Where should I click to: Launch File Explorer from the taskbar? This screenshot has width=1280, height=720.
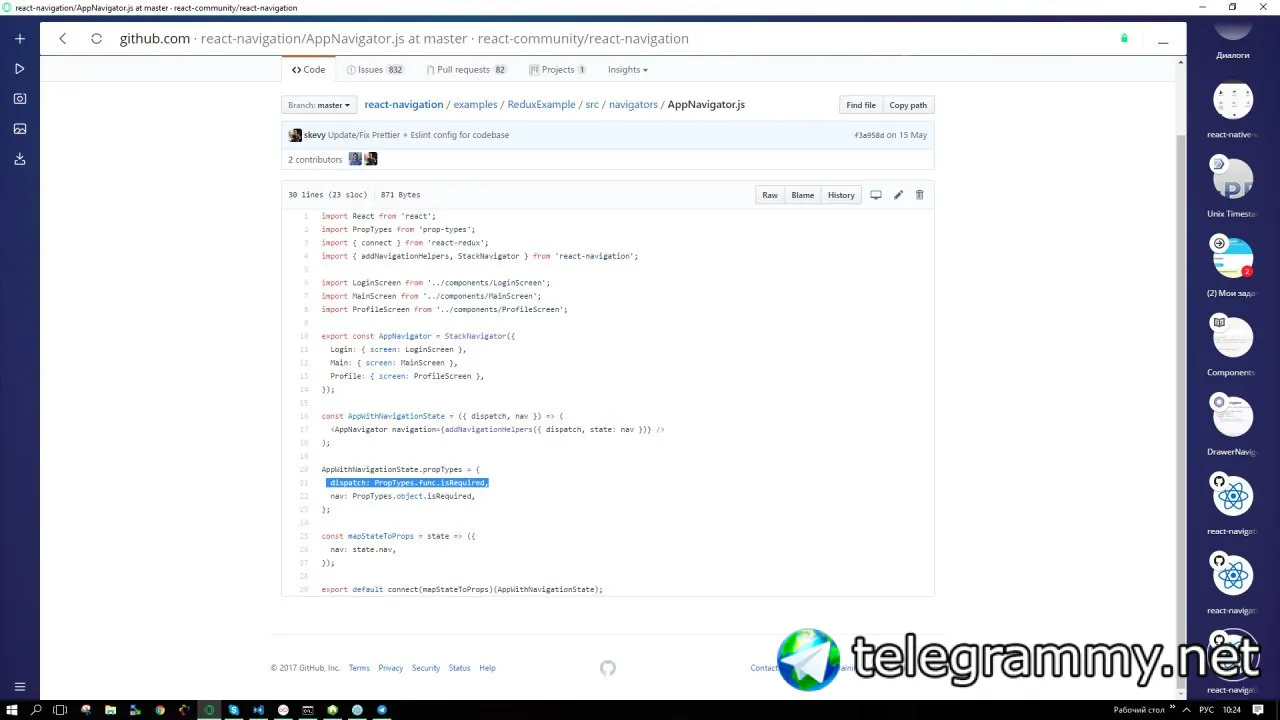point(110,710)
